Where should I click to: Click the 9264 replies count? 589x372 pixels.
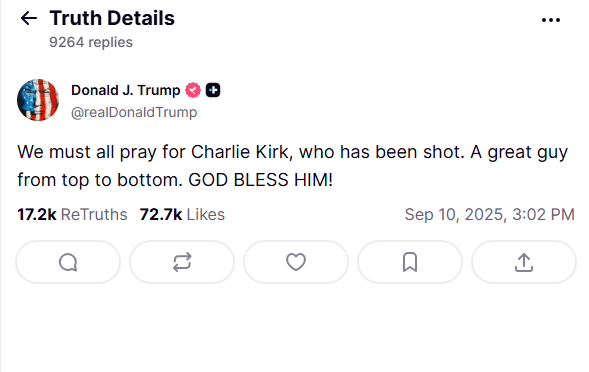coord(91,42)
